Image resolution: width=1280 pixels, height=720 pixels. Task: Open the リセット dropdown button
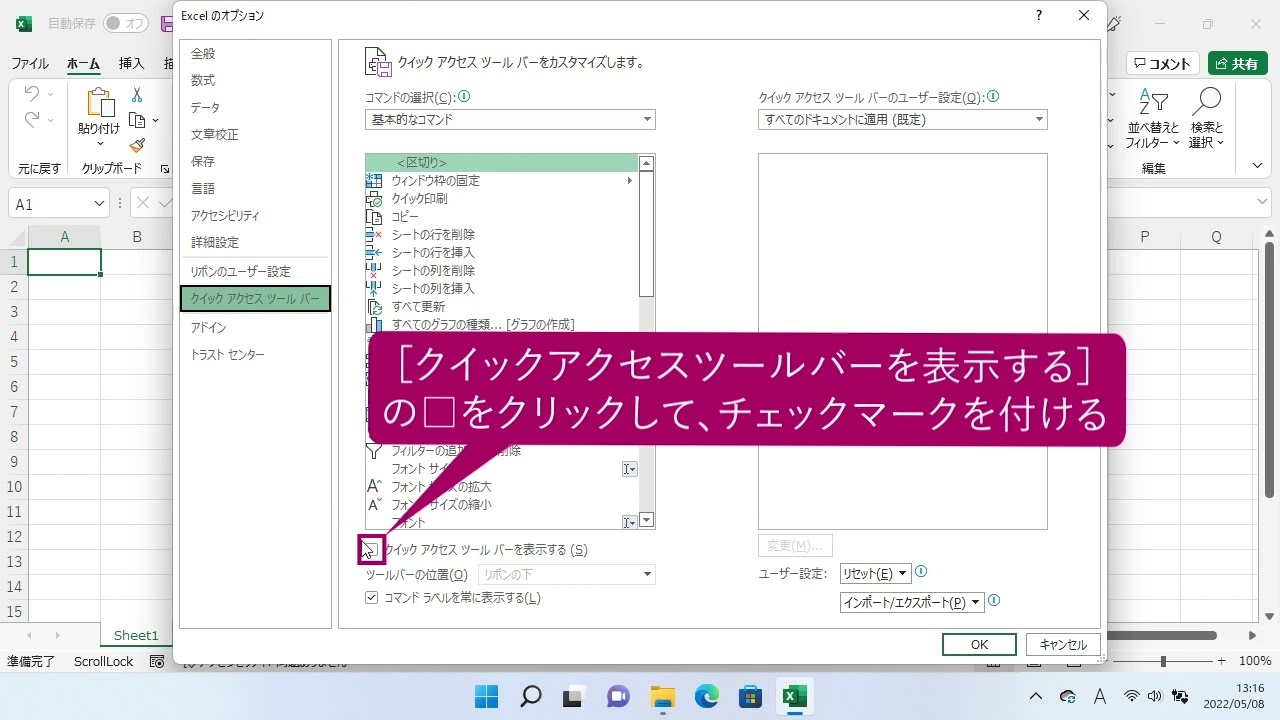click(875, 574)
